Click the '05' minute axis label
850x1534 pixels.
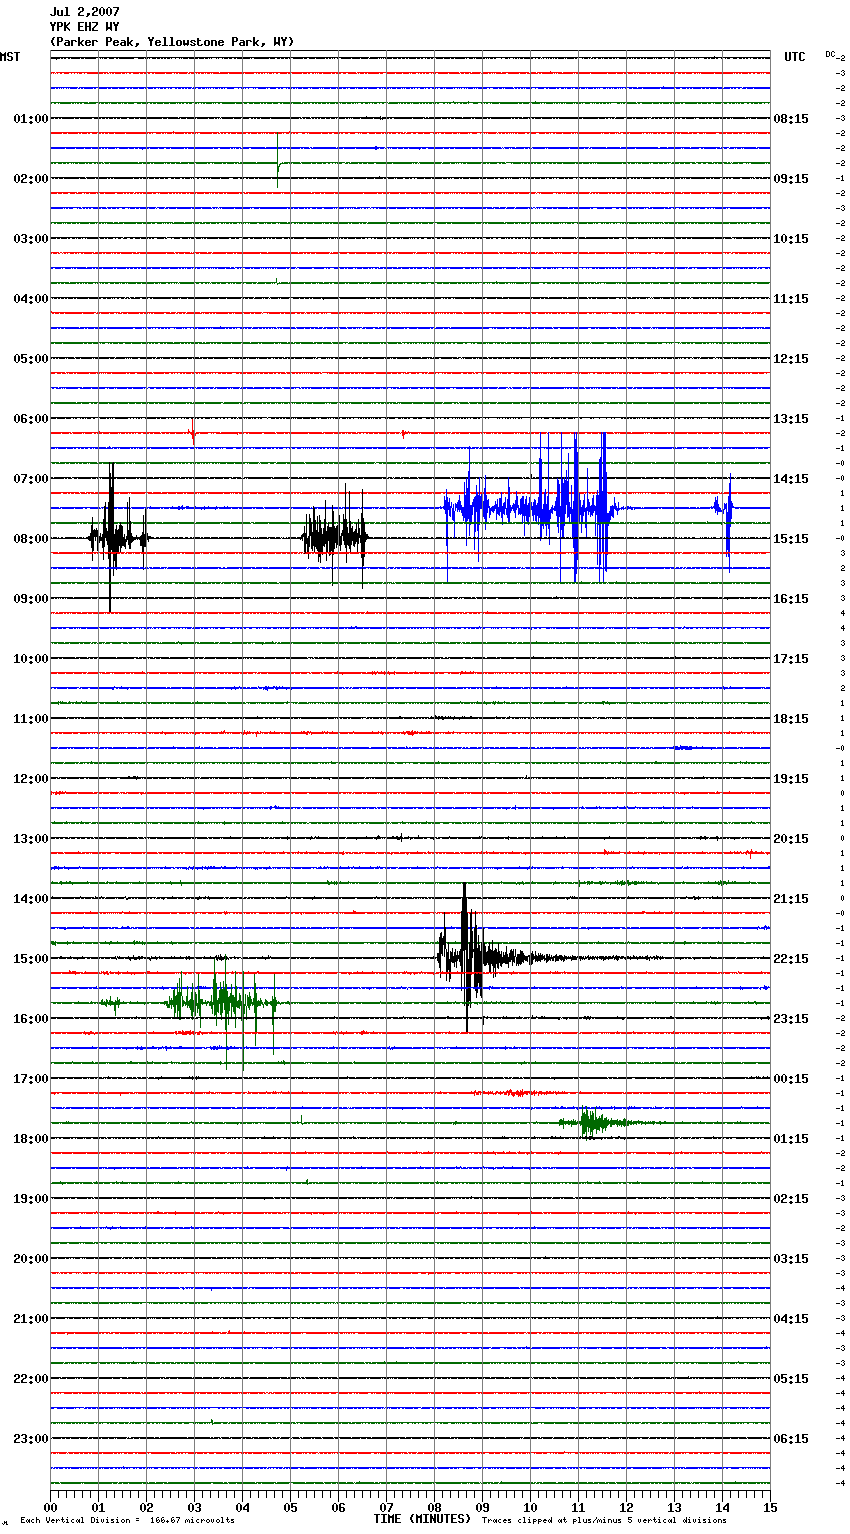[x=290, y=1508]
